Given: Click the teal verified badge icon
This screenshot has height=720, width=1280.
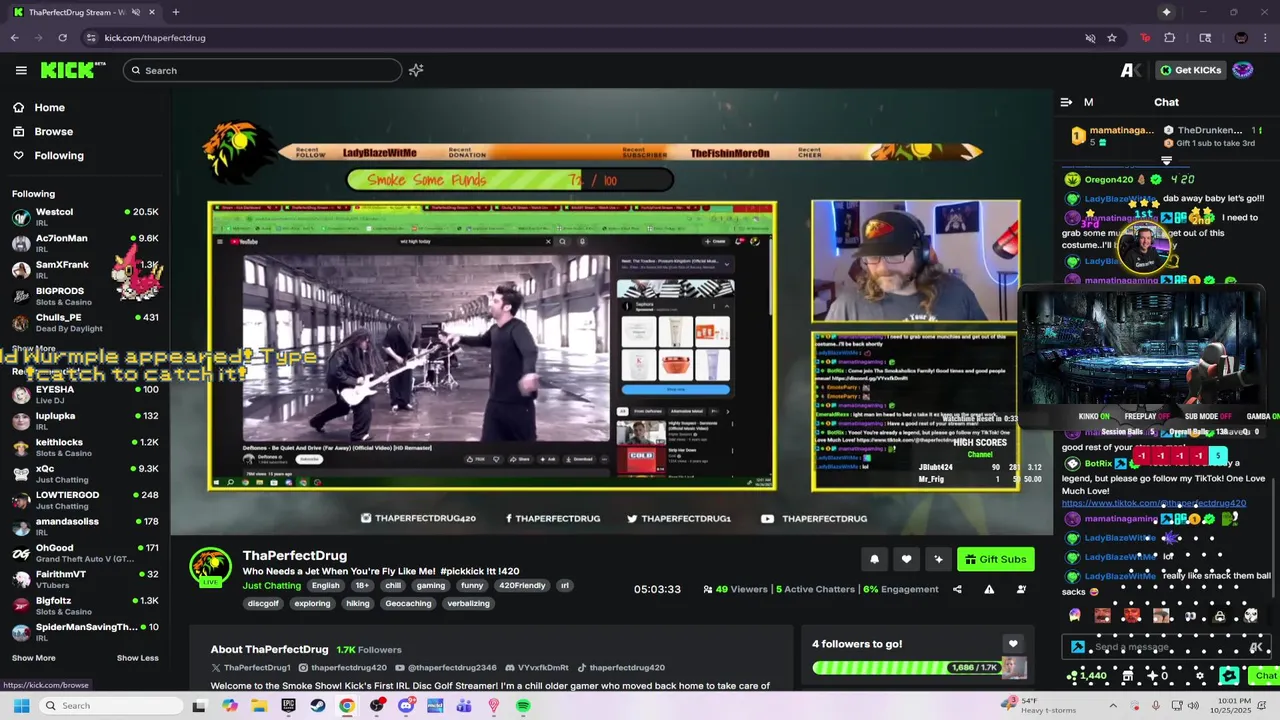Looking at the screenshot, I should pyautogui.click(x=1229, y=677).
